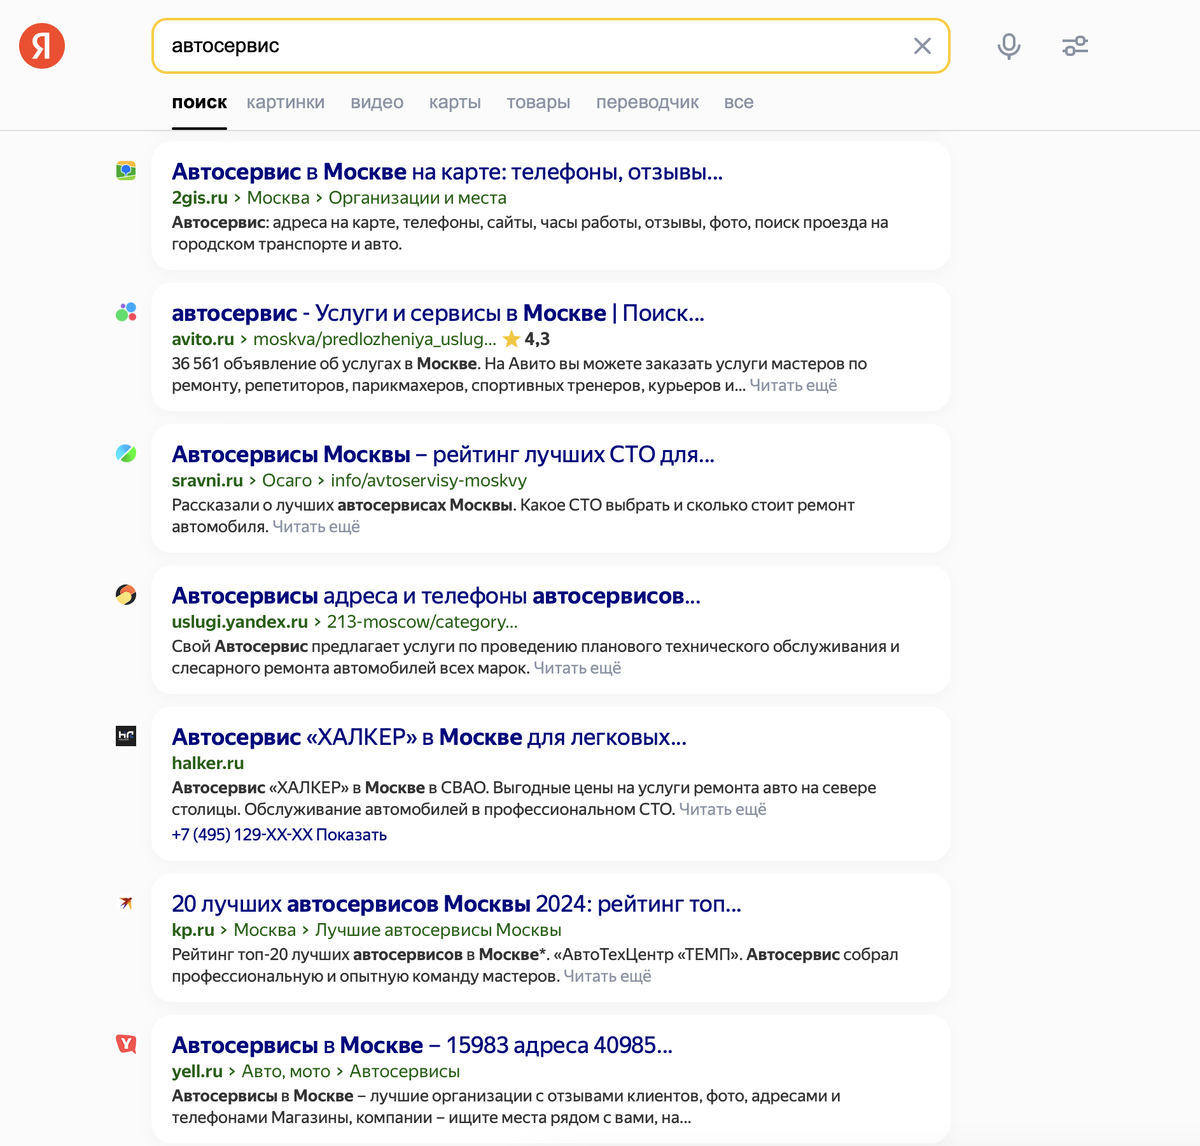The image size is (1200, 1146).
Task: Switch to the видео tab
Action: pyautogui.click(x=377, y=102)
